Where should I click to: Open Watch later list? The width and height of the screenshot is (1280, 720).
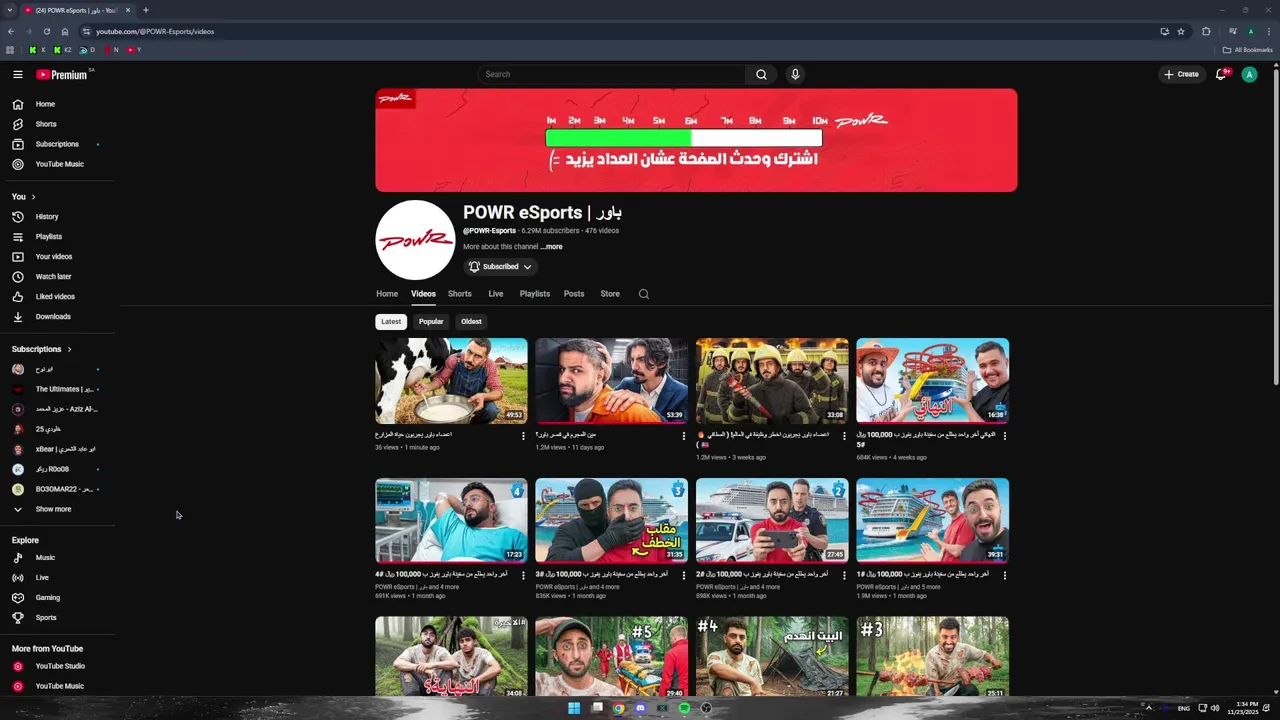(x=57, y=277)
